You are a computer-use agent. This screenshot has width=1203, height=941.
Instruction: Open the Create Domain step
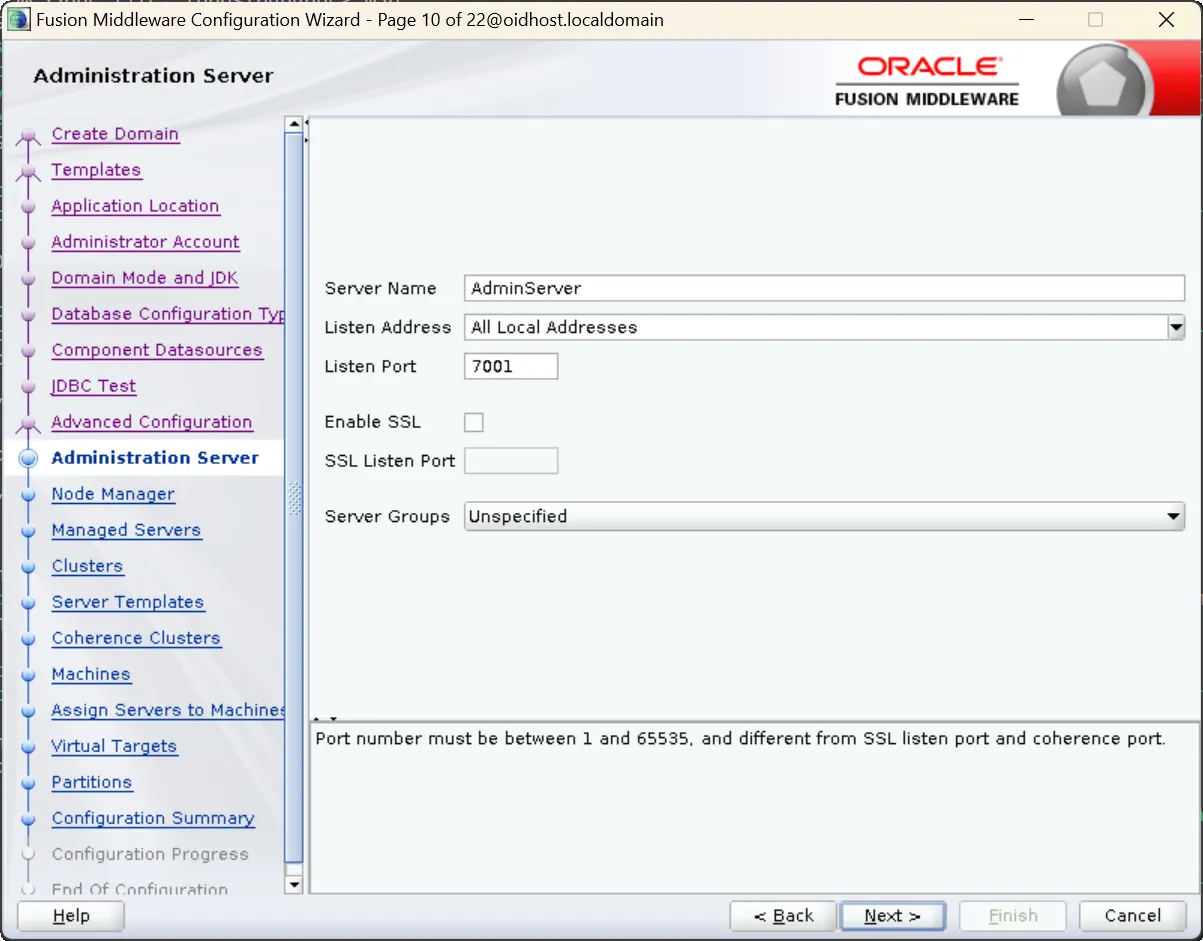point(115,134)
